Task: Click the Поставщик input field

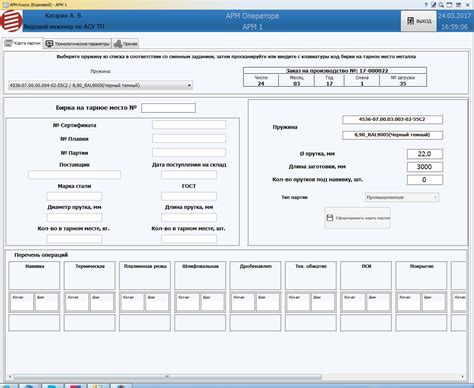Action: (x=74, y=175)
